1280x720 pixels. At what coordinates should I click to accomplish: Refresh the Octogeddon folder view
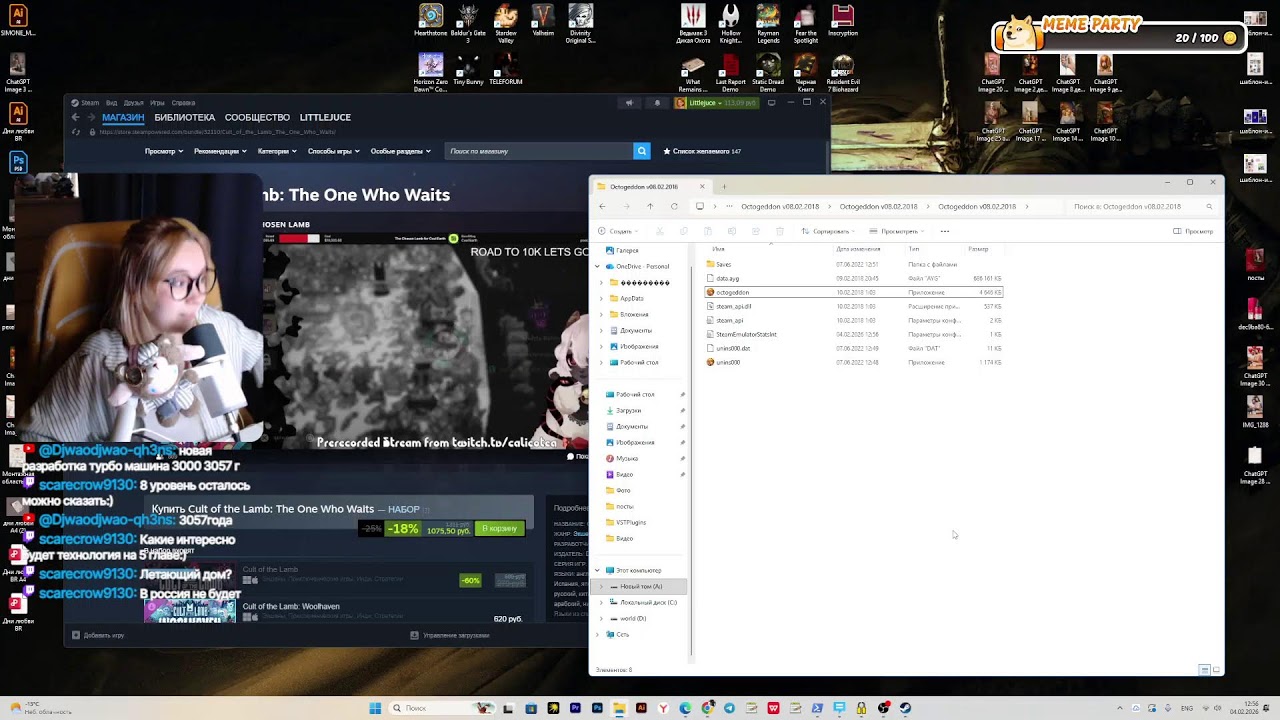(674, 207)
